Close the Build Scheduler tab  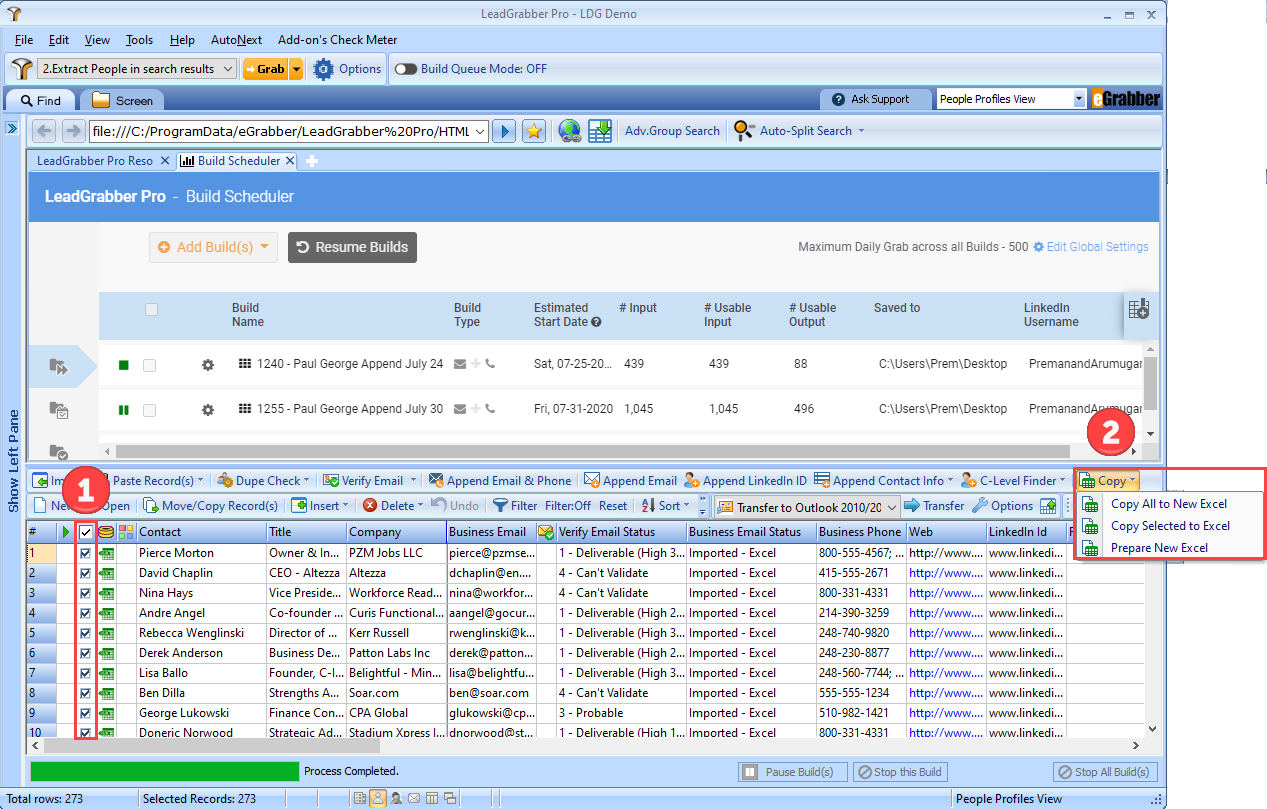pyautogui.click(x=290, y=161)
